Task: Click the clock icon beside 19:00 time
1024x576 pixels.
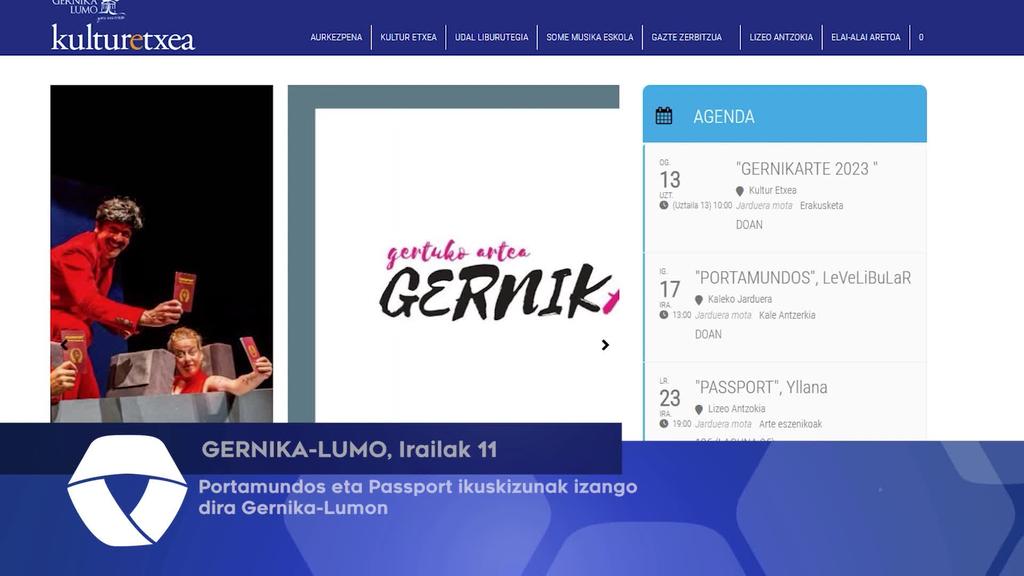Action: pyautogui.click(x=664, y=424)
